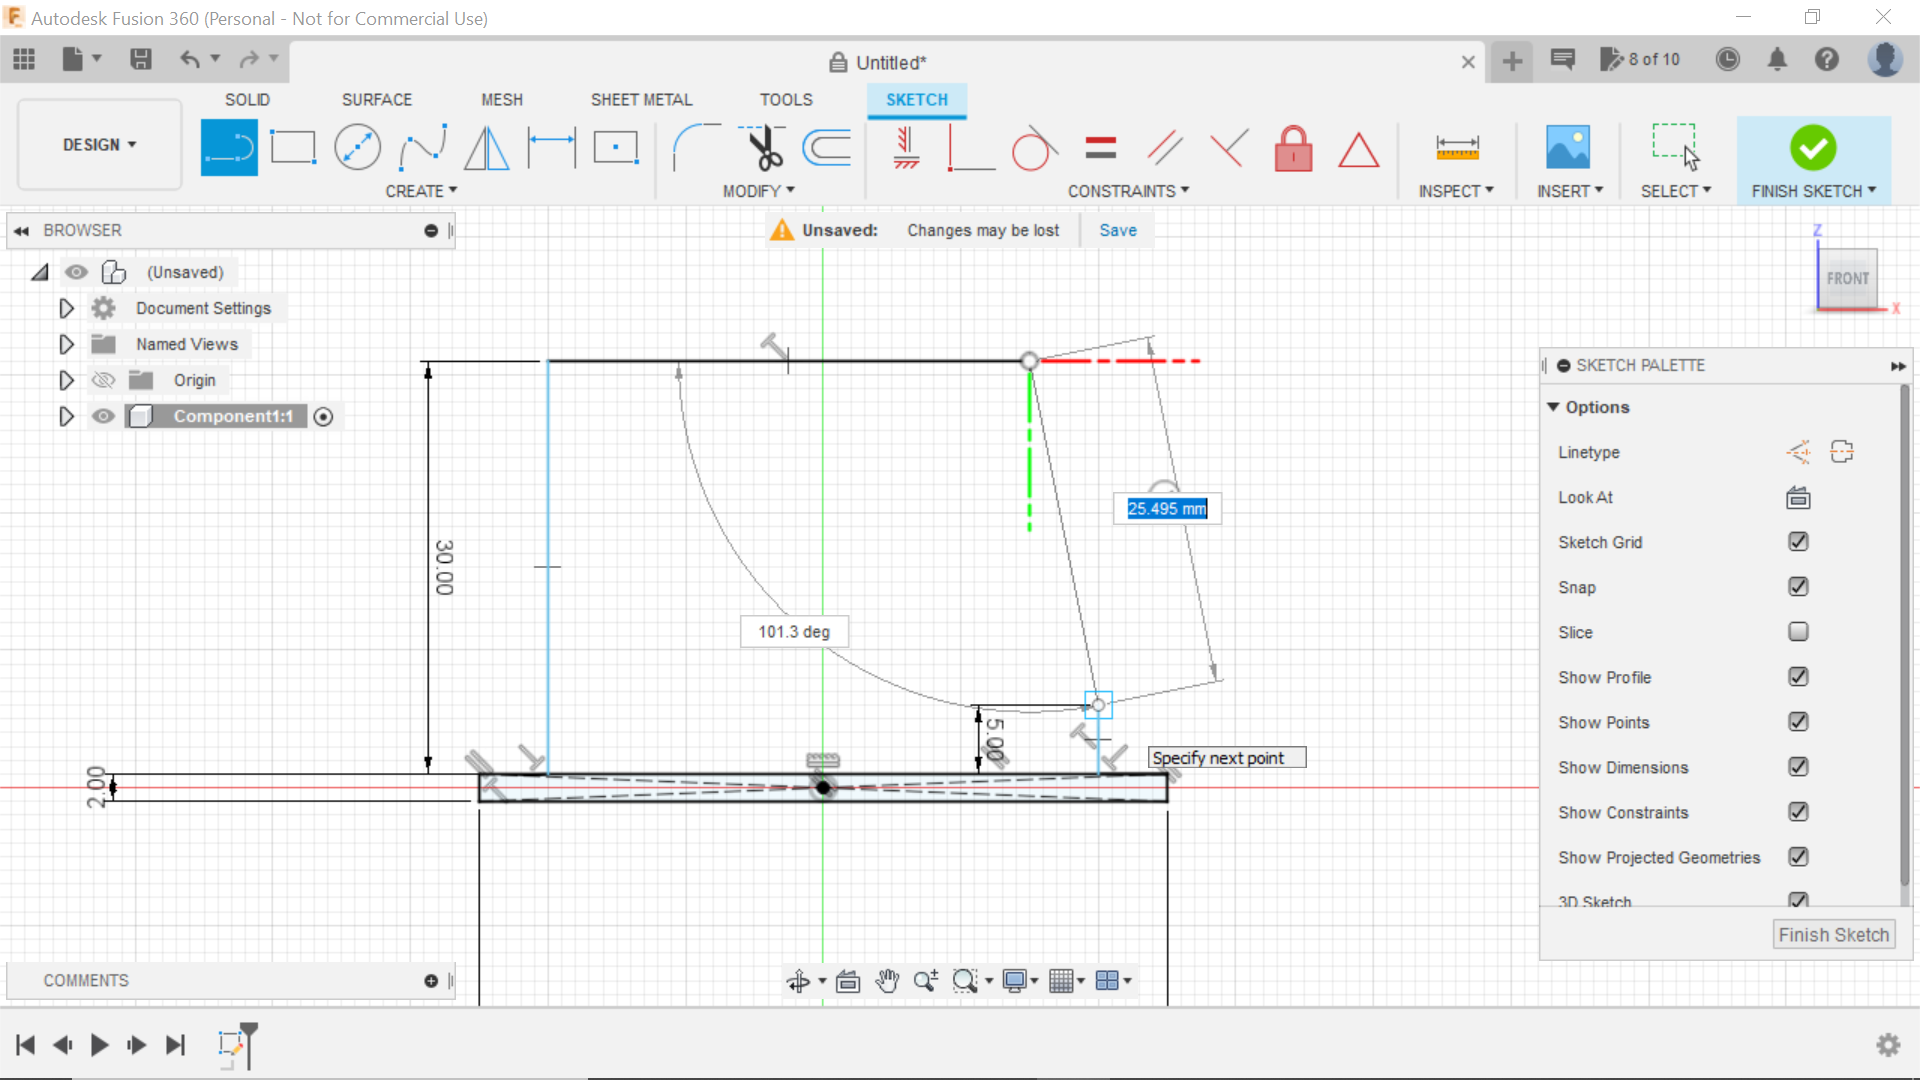Edit the 25.495 mm dimension value
This screenshot has height=1080, width=1920.
pyautogui.click(x=1165, y=509)
